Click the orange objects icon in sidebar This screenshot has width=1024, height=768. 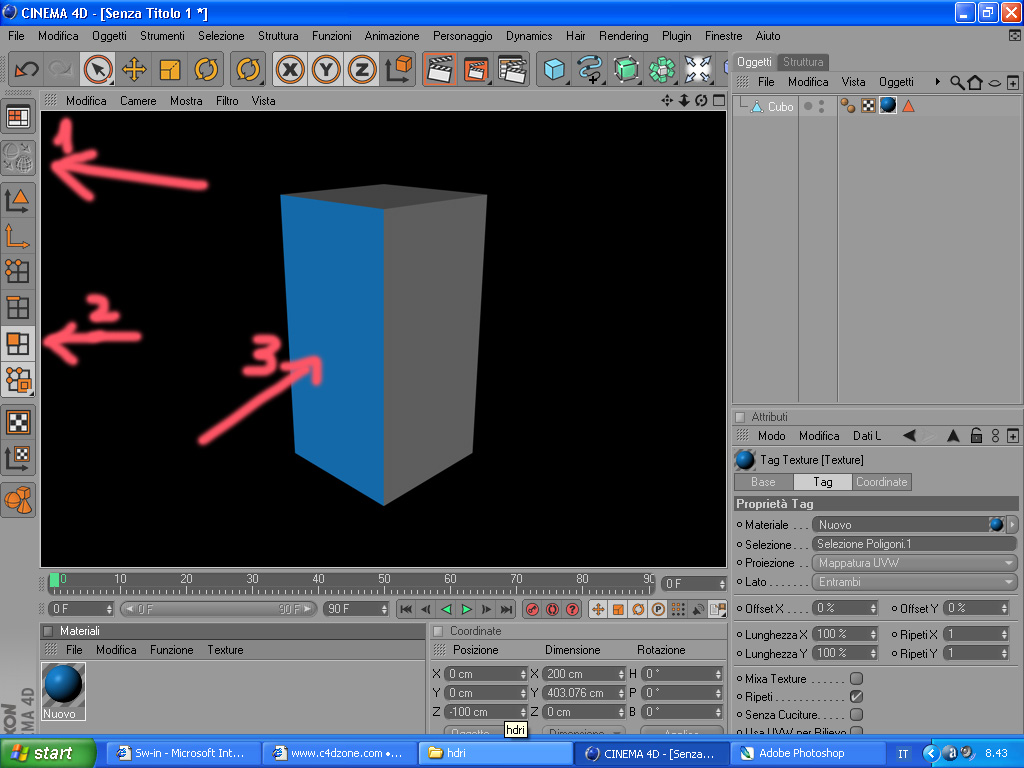click(x=18, y=500)
